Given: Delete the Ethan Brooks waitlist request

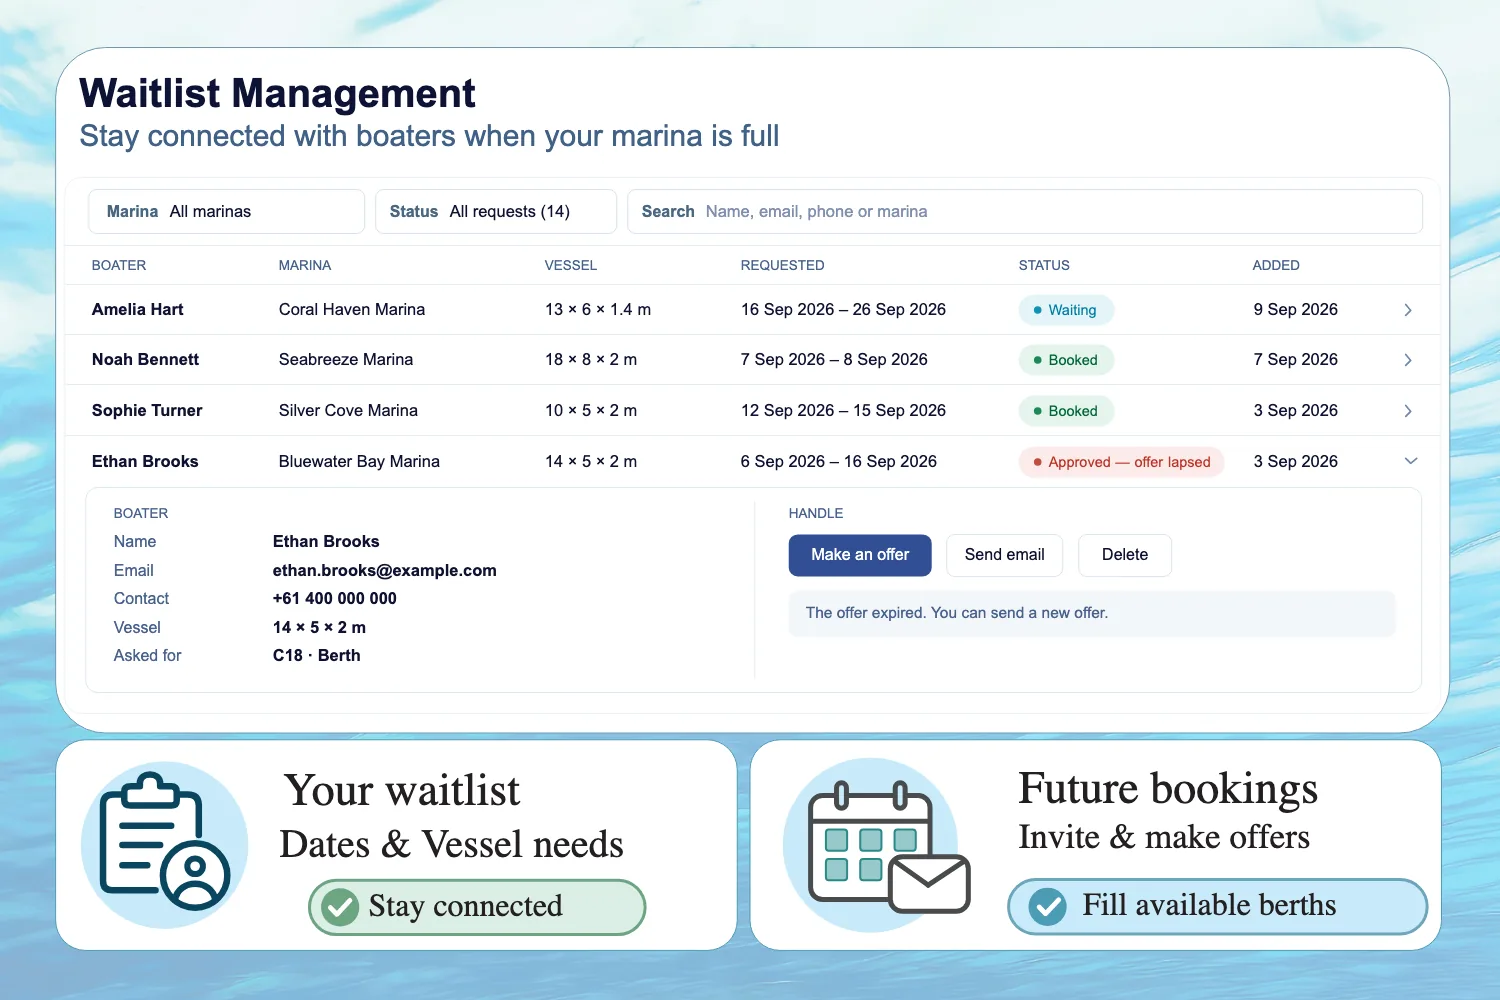Looking at the screenshot, I should tap(1125, 555).
